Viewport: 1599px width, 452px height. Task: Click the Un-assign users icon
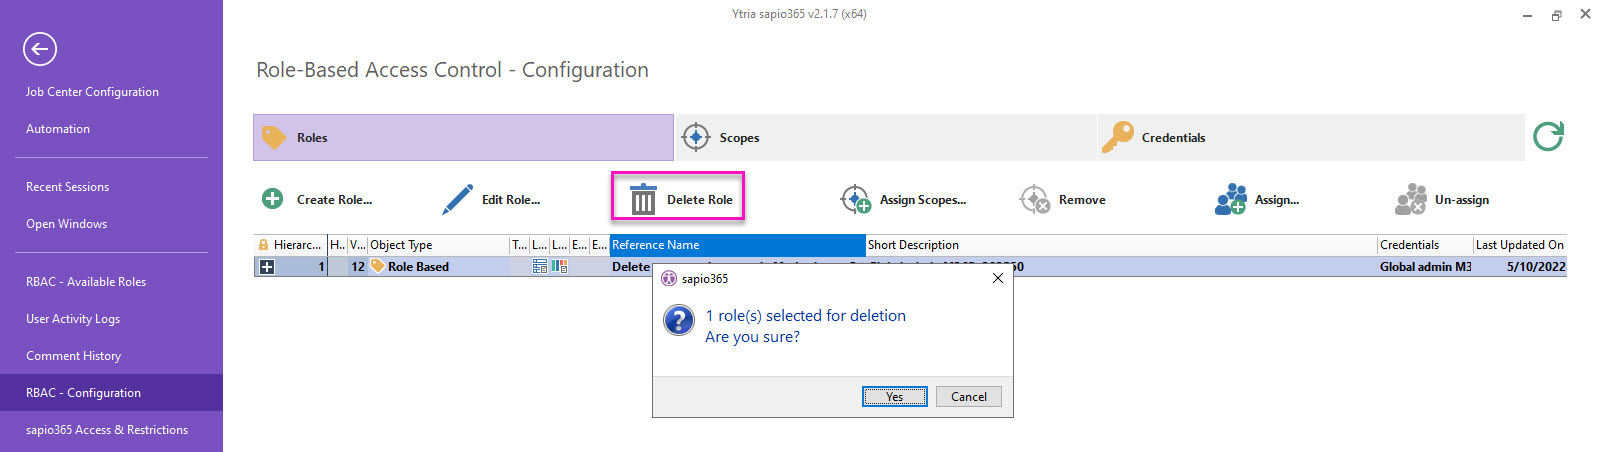1411,199
